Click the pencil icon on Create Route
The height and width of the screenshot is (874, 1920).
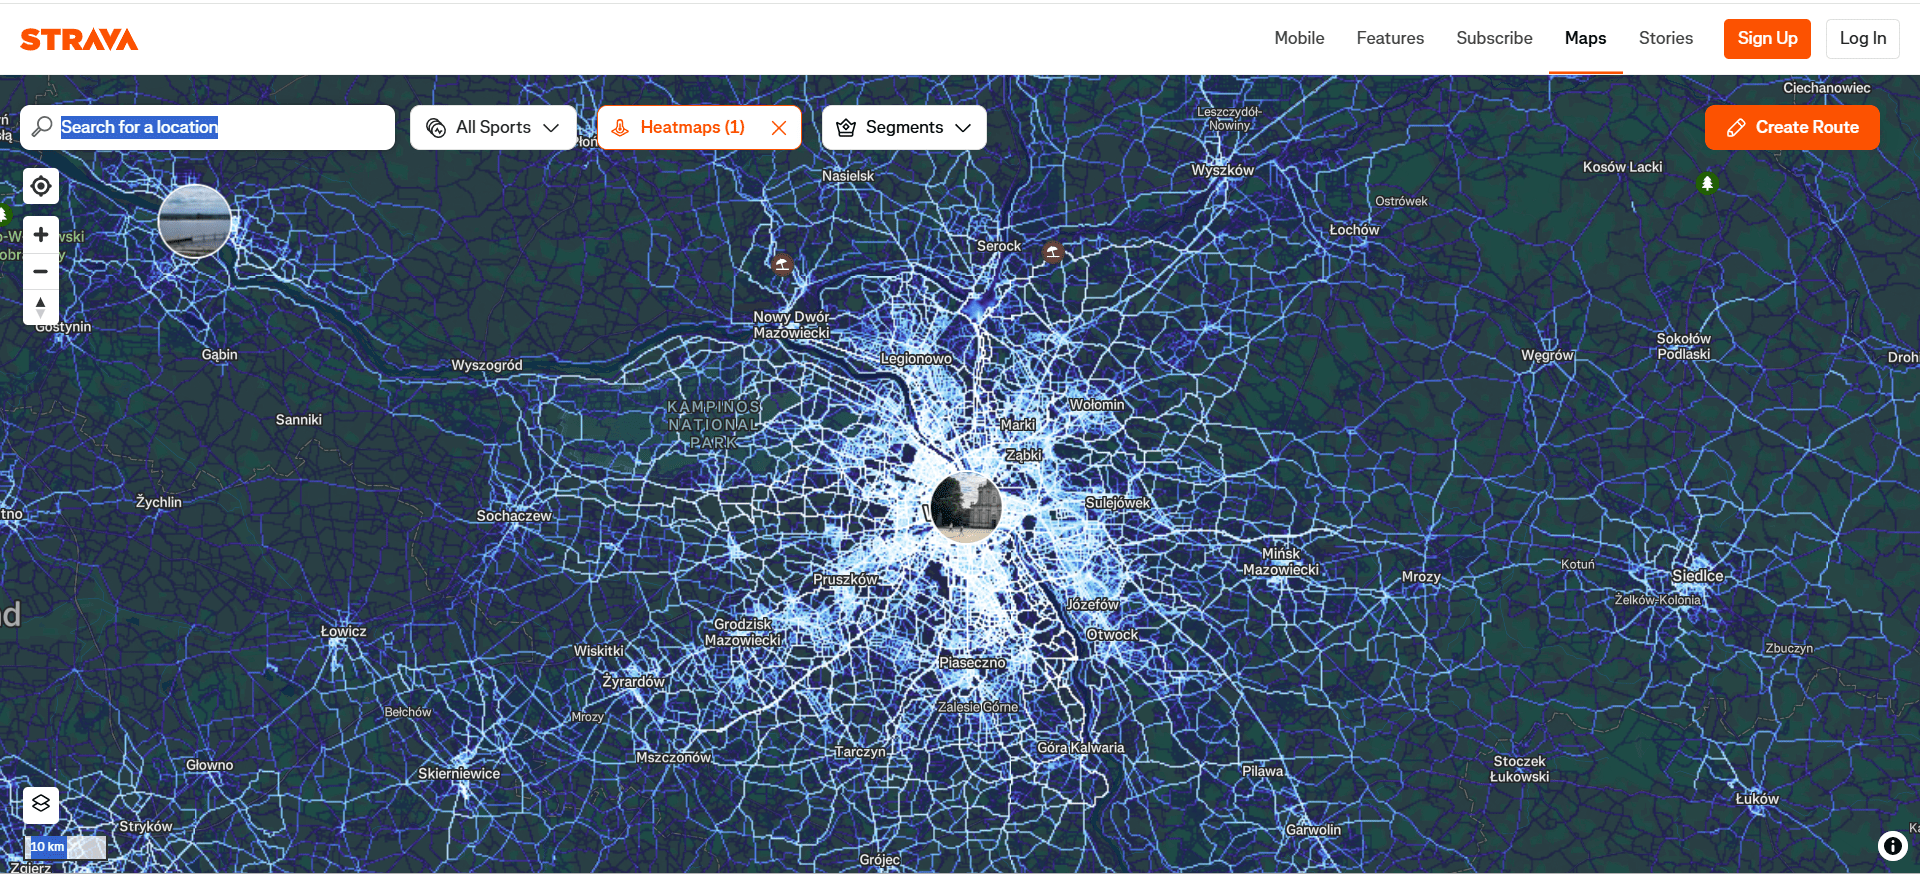pos(1736,128)
